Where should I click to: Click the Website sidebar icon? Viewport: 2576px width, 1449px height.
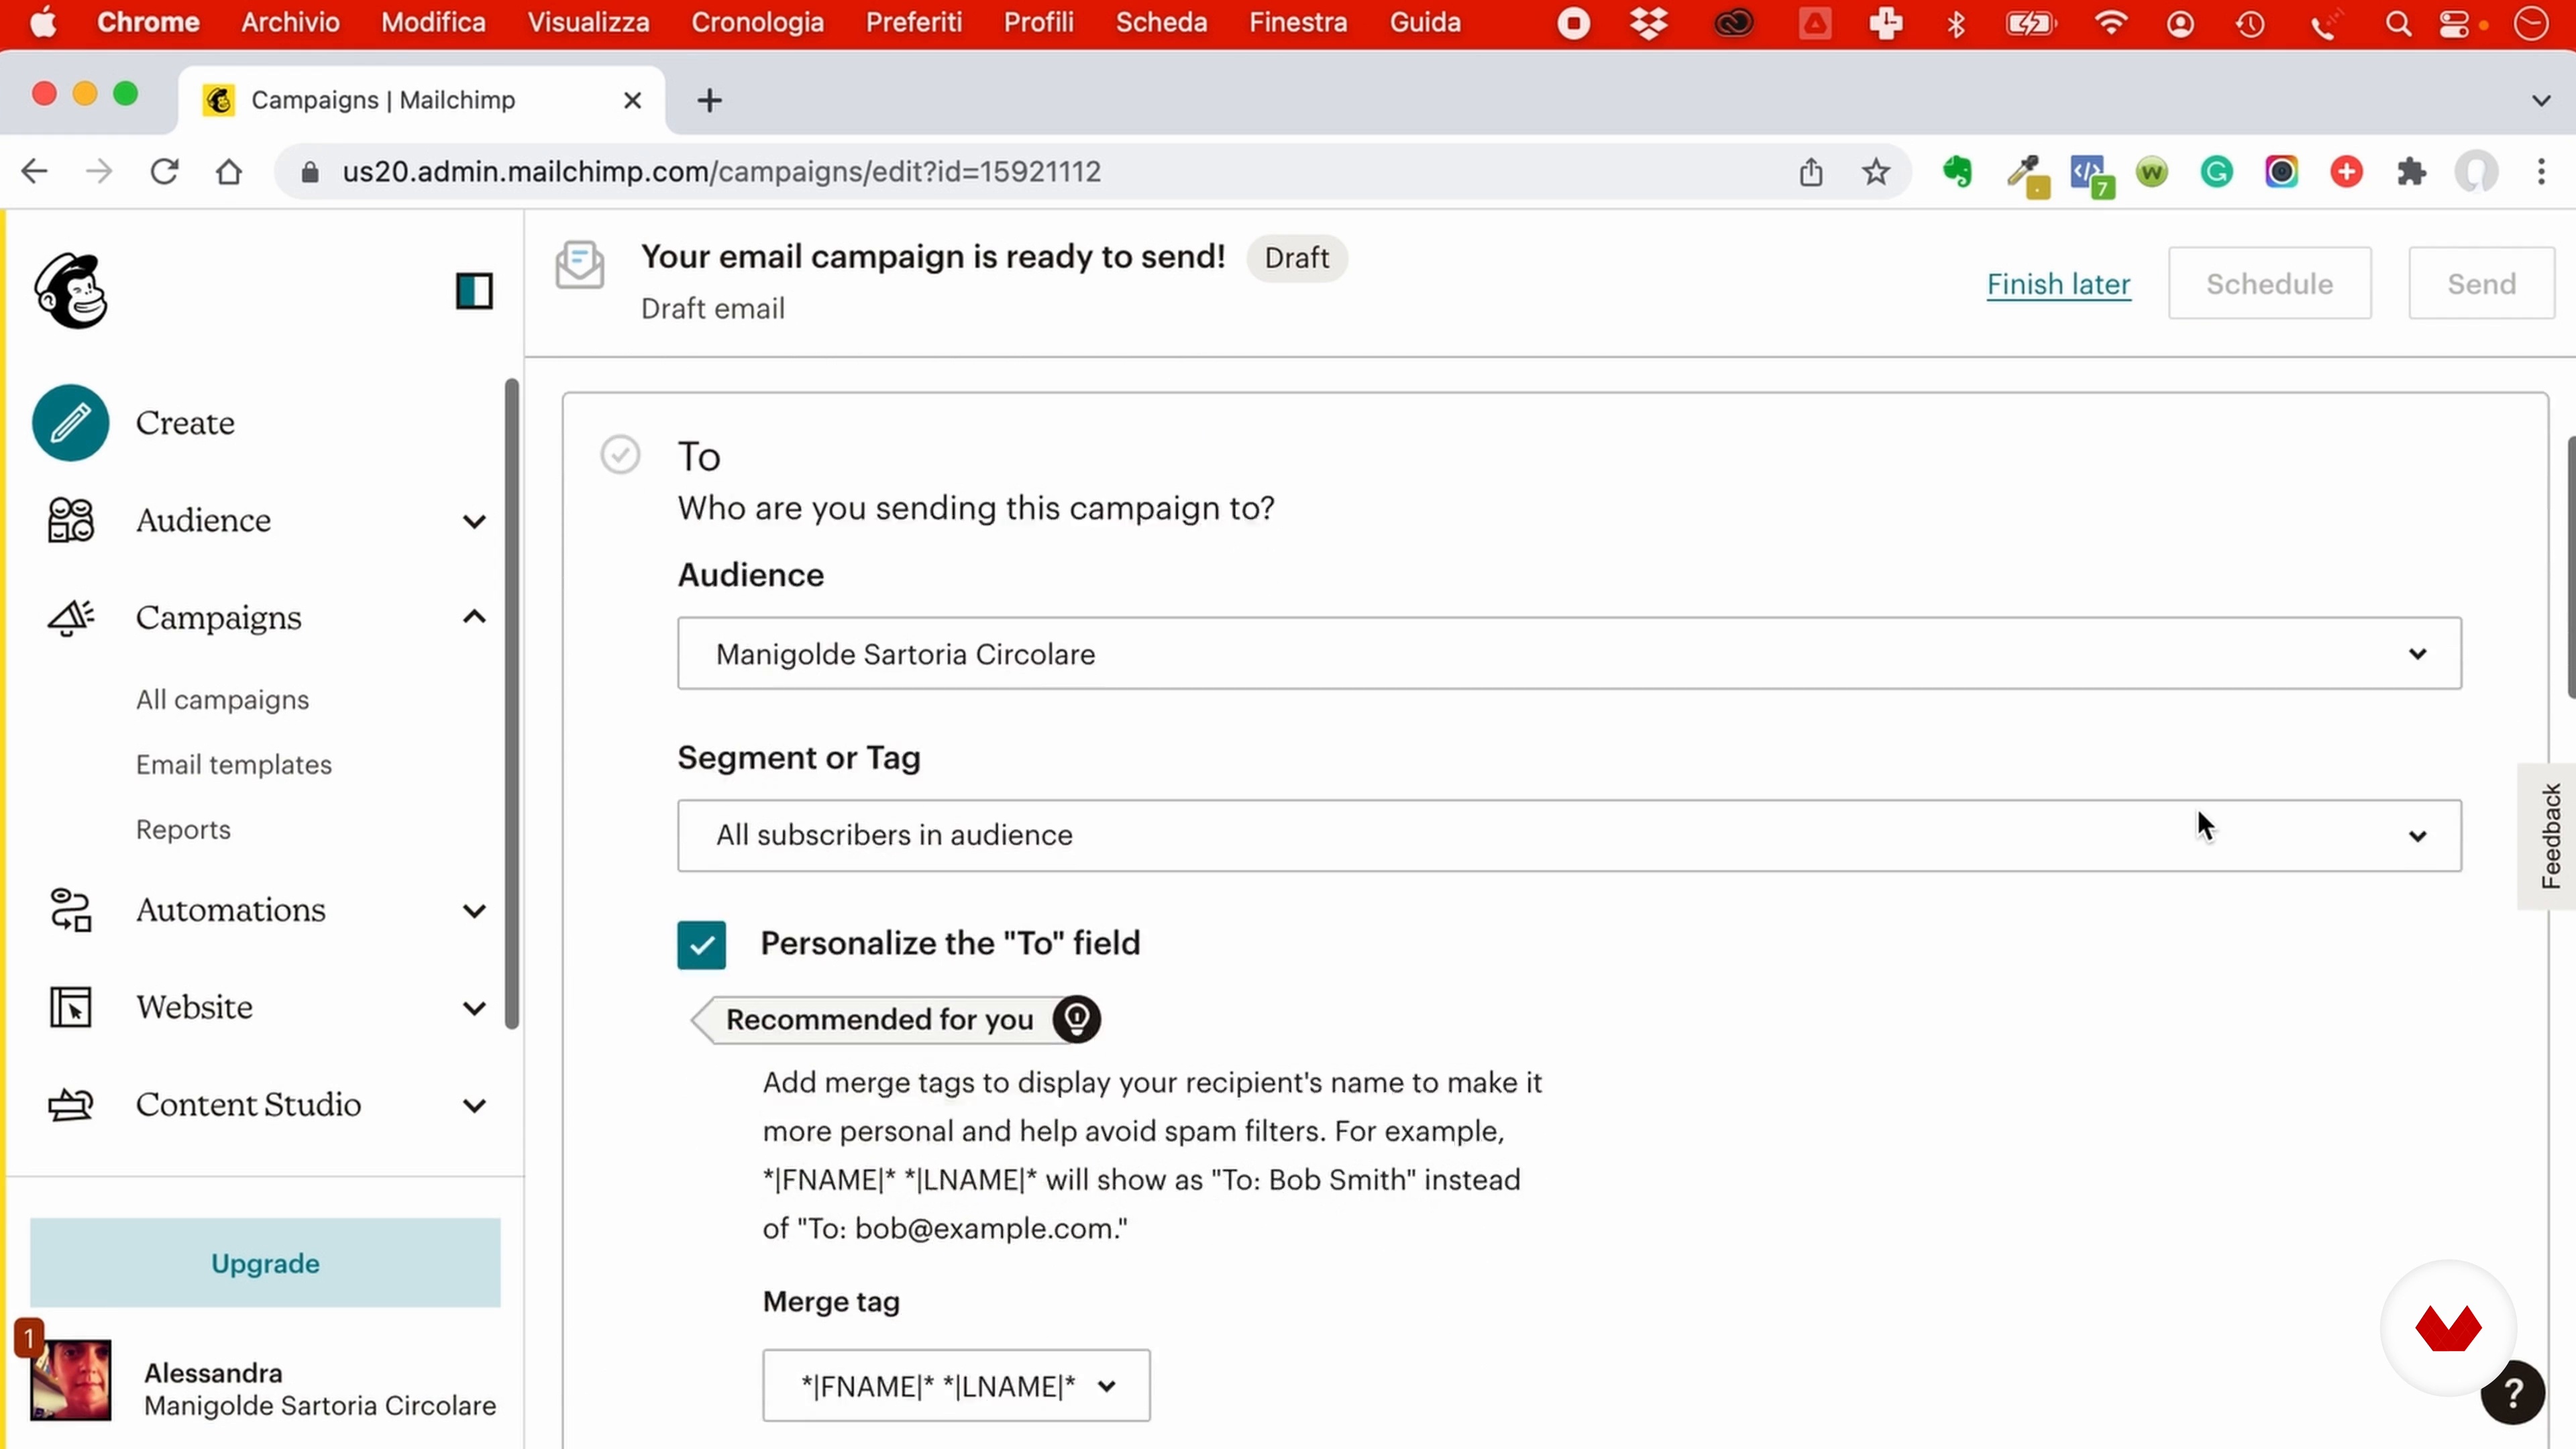coord(70,1007)
